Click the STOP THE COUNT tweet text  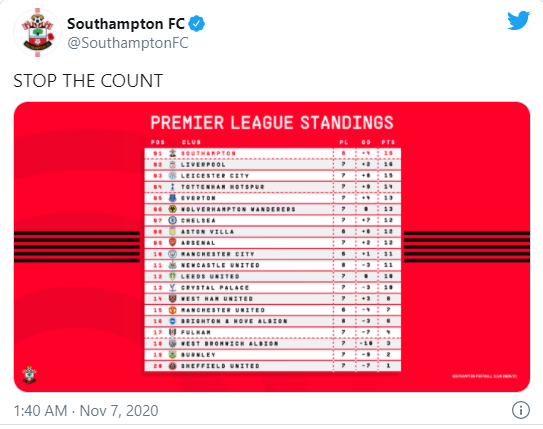click(x=88, y=81)
